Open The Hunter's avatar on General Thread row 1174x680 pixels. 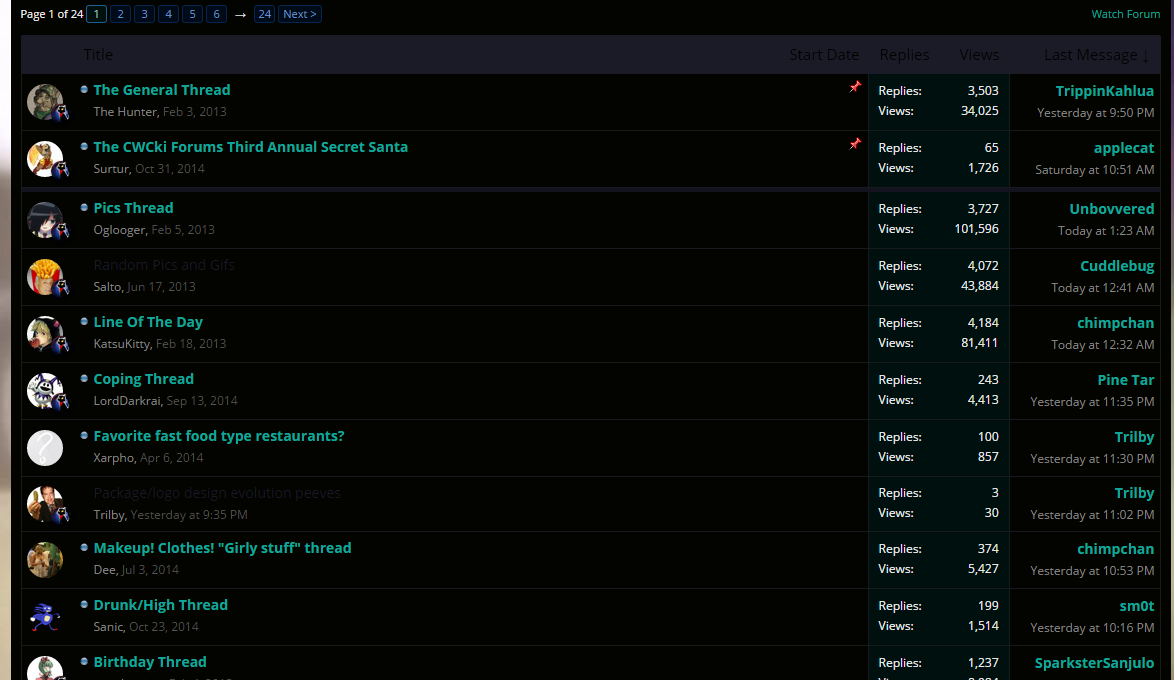(45, 102)
